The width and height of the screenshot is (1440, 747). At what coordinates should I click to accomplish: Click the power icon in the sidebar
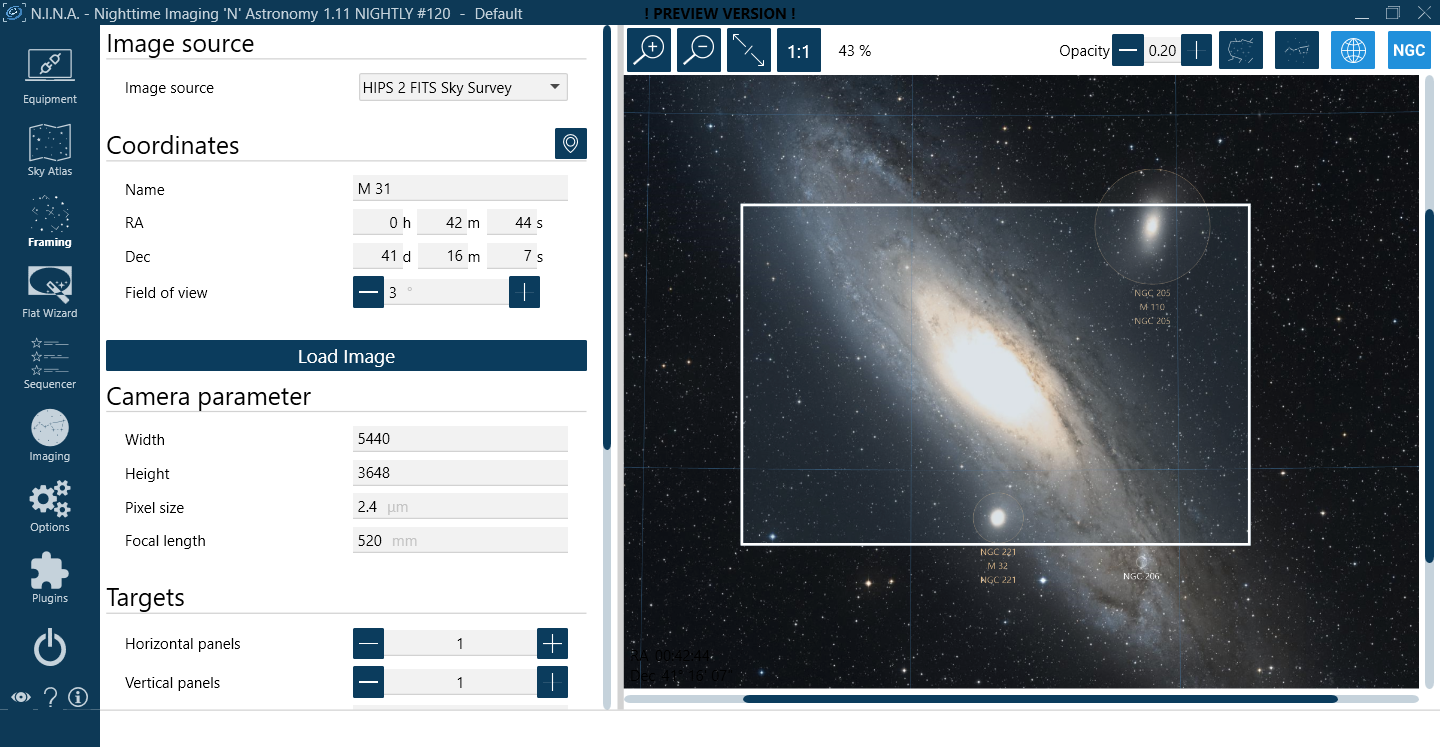[50, 648]
